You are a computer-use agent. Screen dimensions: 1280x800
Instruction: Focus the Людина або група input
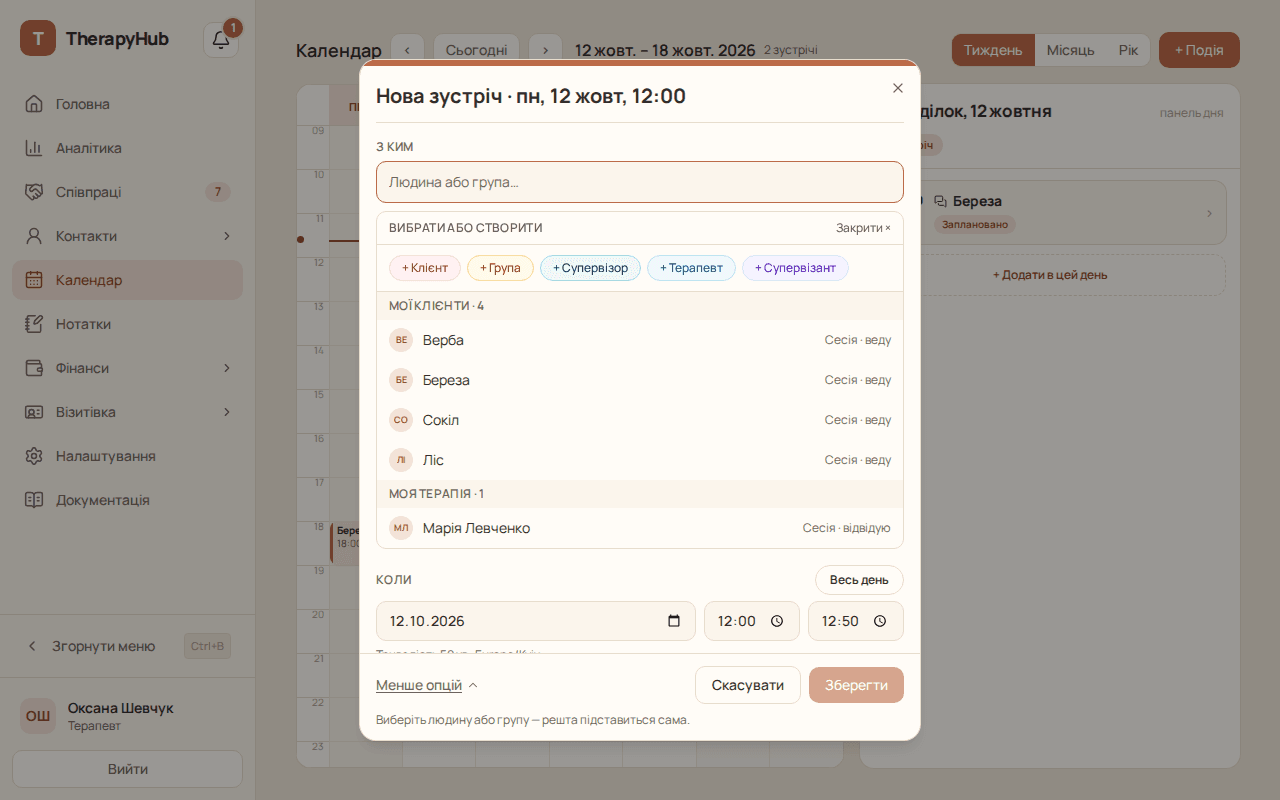(x=640, y=182)
